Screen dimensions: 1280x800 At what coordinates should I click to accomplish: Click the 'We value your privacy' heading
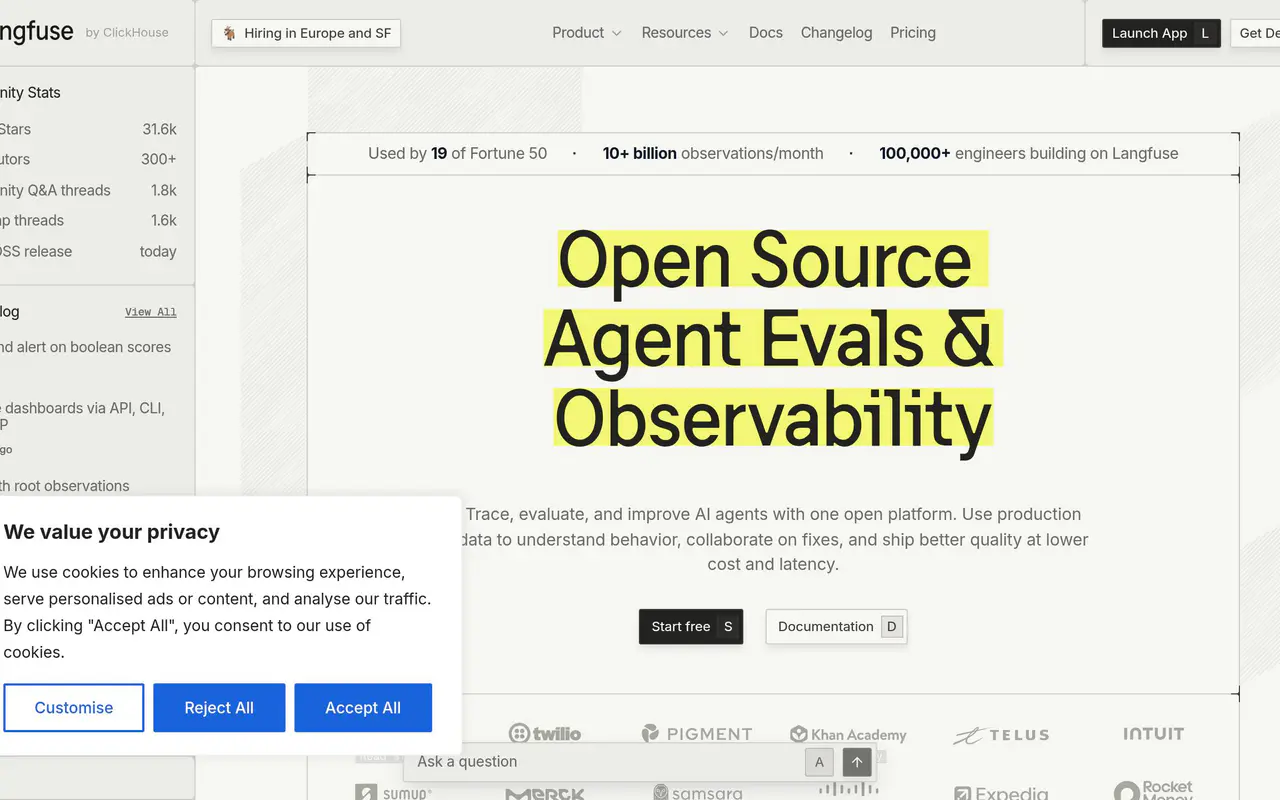[112, 532]
